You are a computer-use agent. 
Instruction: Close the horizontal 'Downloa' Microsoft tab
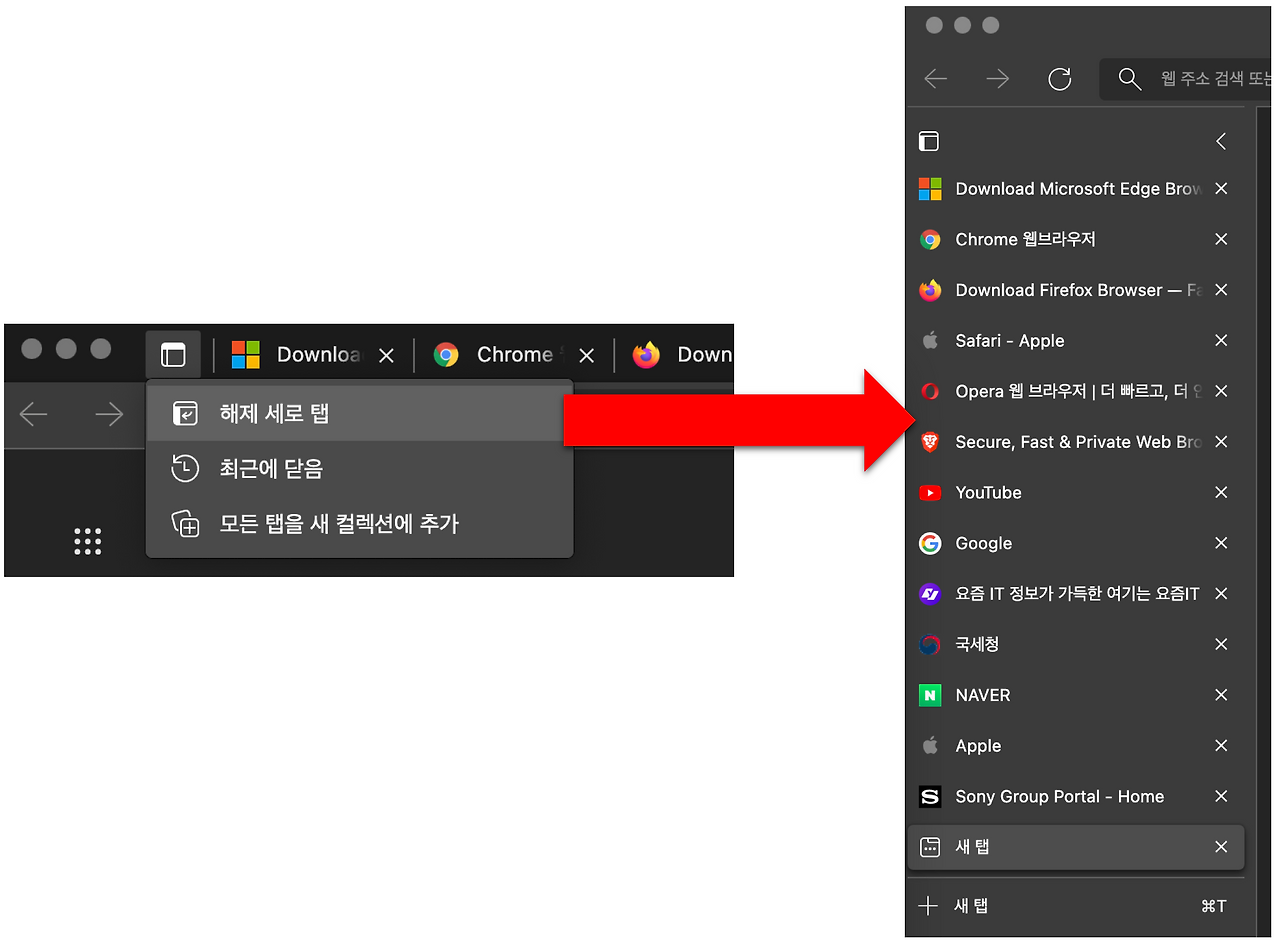[387, 355]
